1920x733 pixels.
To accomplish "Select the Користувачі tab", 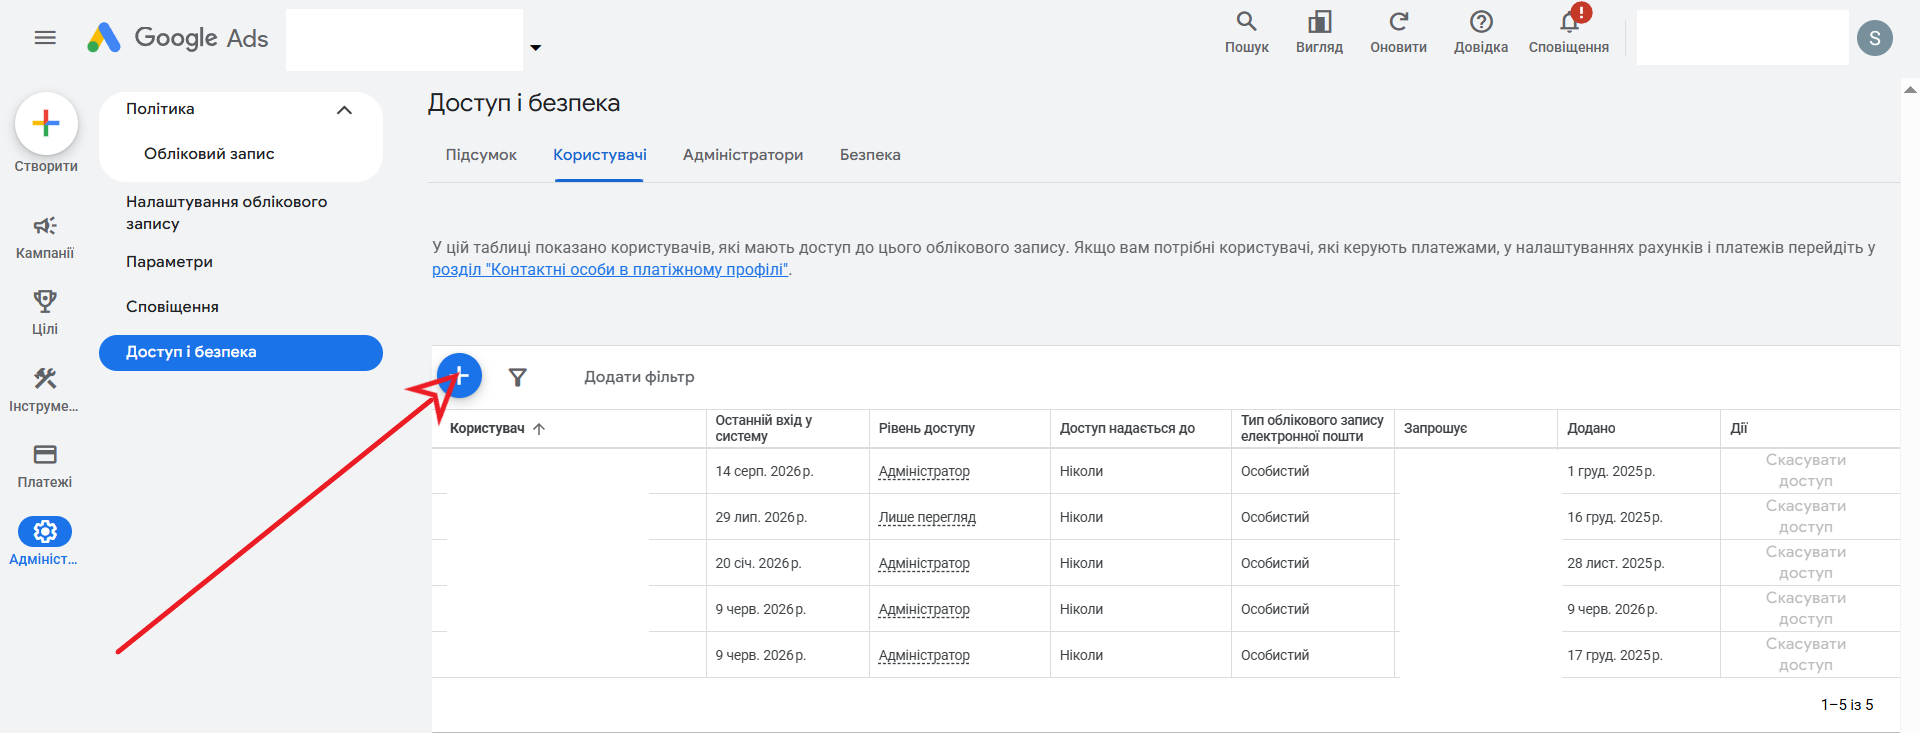I will point(600,155).
